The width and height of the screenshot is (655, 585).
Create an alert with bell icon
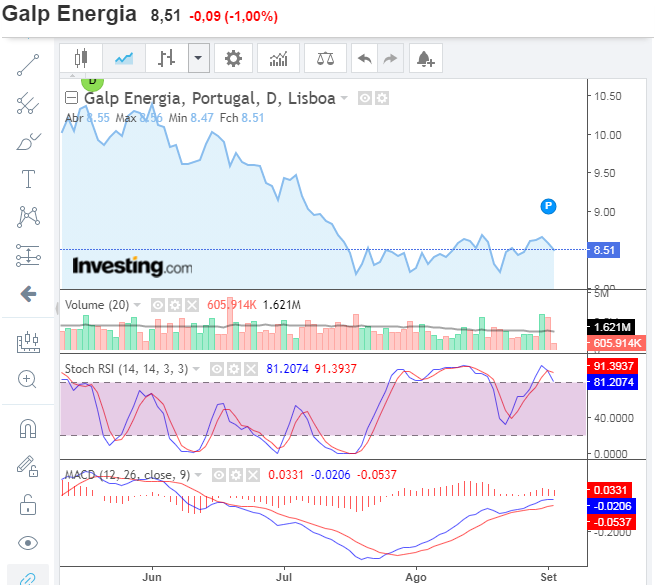click(426, 58)
